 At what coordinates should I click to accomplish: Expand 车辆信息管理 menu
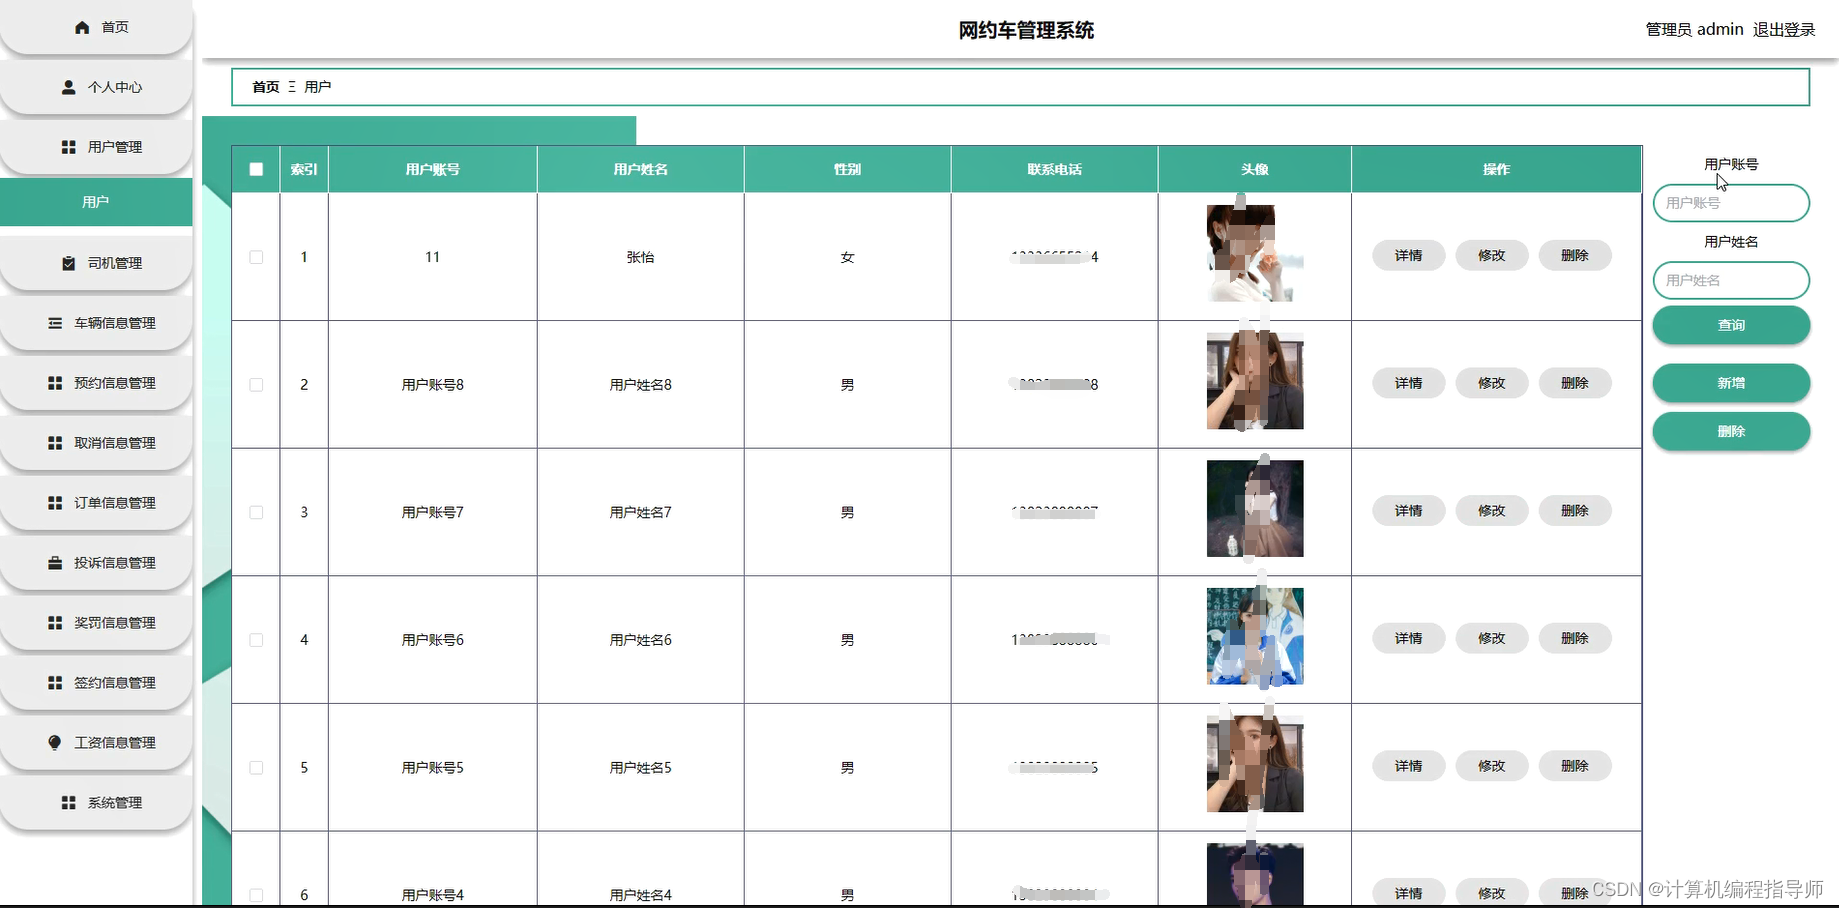[x=96, y=323]
